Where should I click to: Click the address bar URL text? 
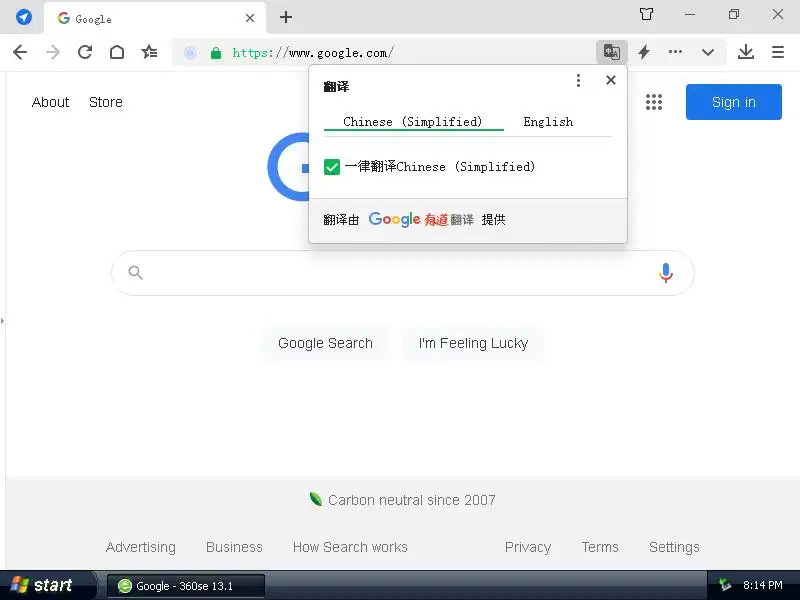point(313,53)
